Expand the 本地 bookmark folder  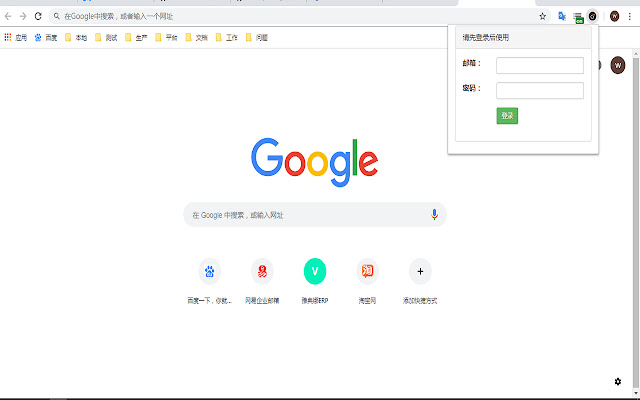coord(76,38)
